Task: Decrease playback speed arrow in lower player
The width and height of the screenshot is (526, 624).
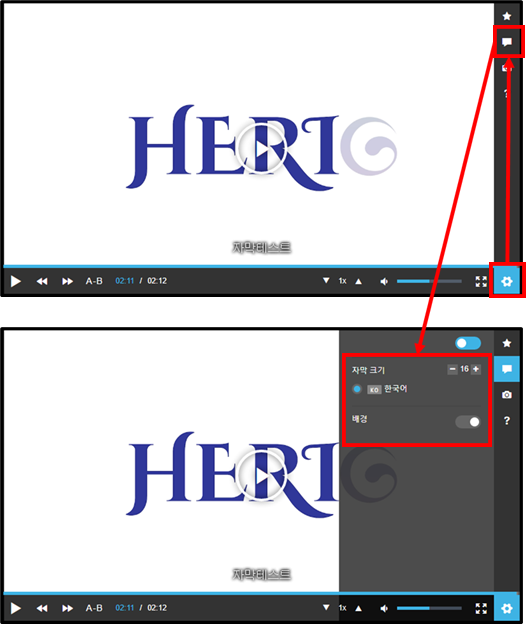Action: pyautogui.click(x=326, y=607)
